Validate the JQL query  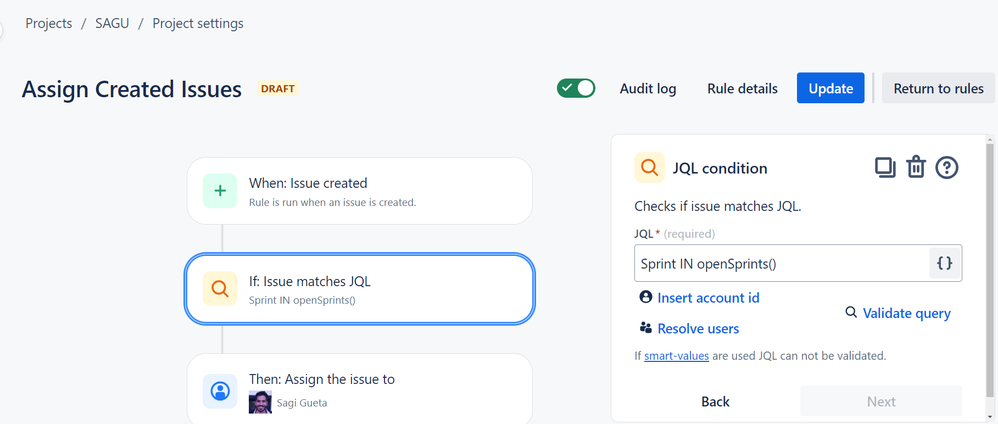(905, 313)
